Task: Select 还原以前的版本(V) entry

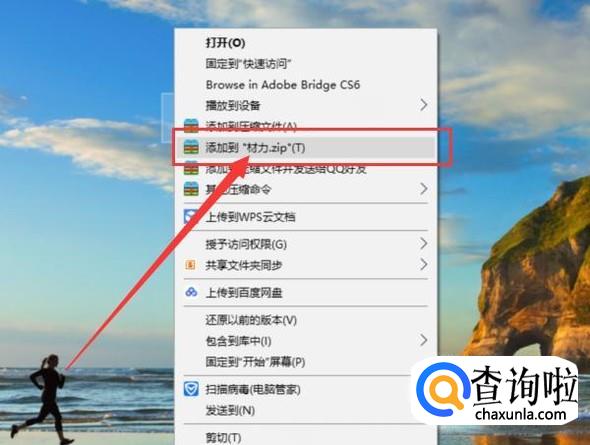Action: [x=251, y=320]
